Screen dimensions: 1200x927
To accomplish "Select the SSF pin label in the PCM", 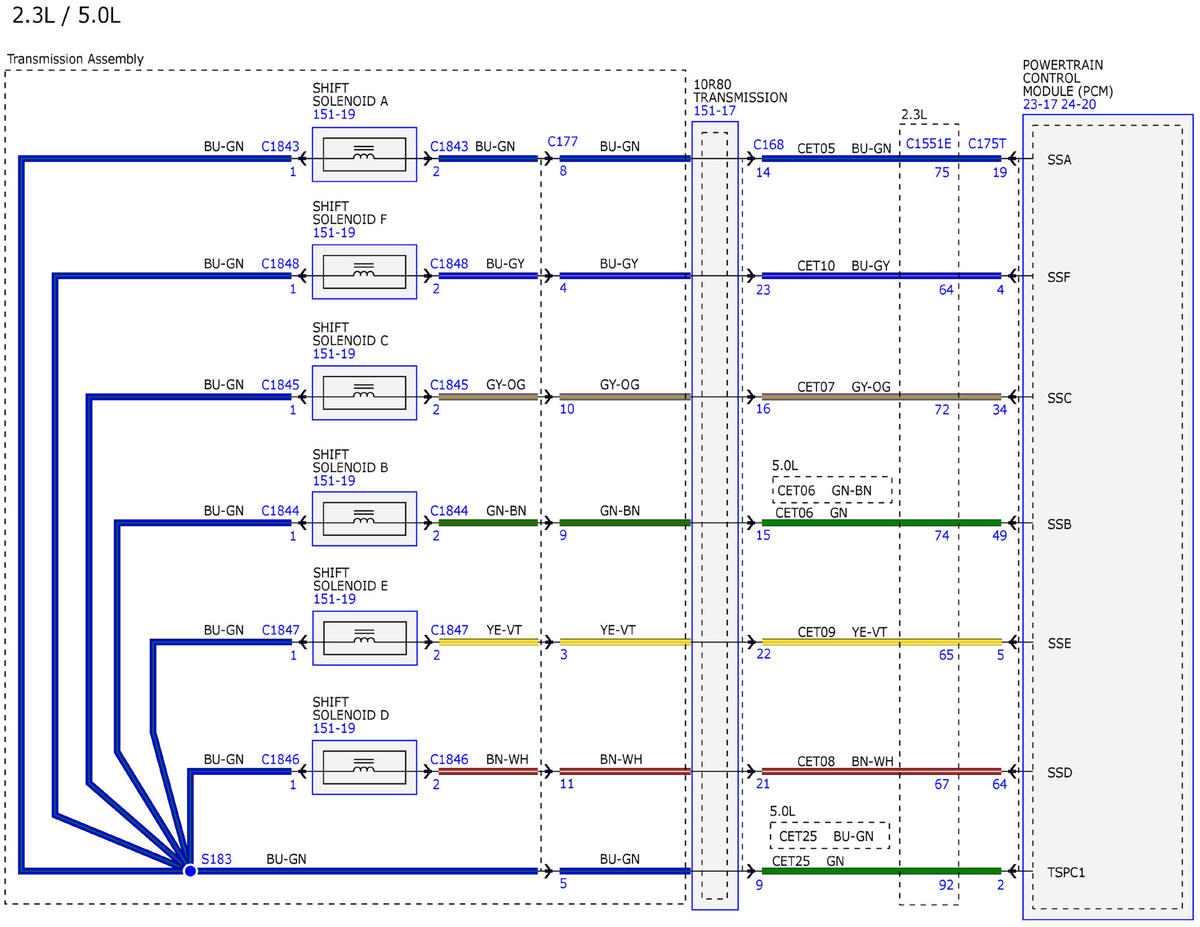I will pos(1060,276).
